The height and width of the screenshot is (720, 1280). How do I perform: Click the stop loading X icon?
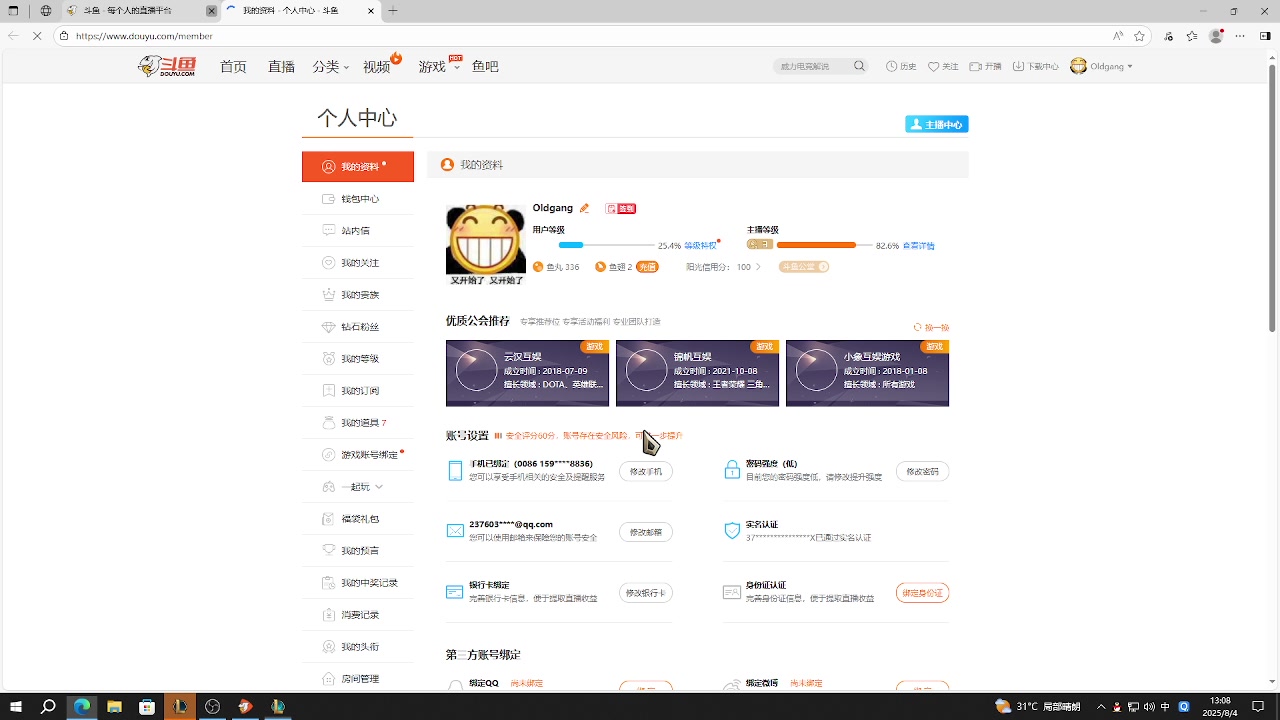coord(38,36)
